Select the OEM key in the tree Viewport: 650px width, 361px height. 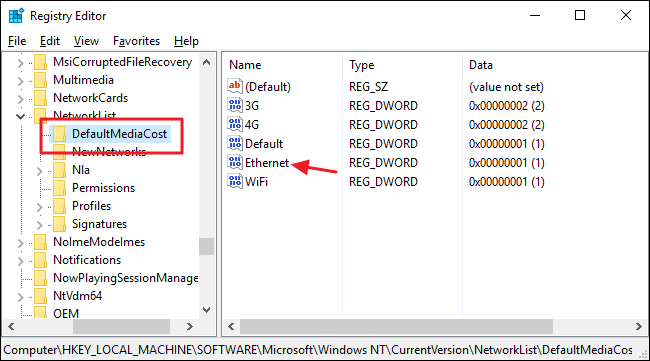coord(66,313)
